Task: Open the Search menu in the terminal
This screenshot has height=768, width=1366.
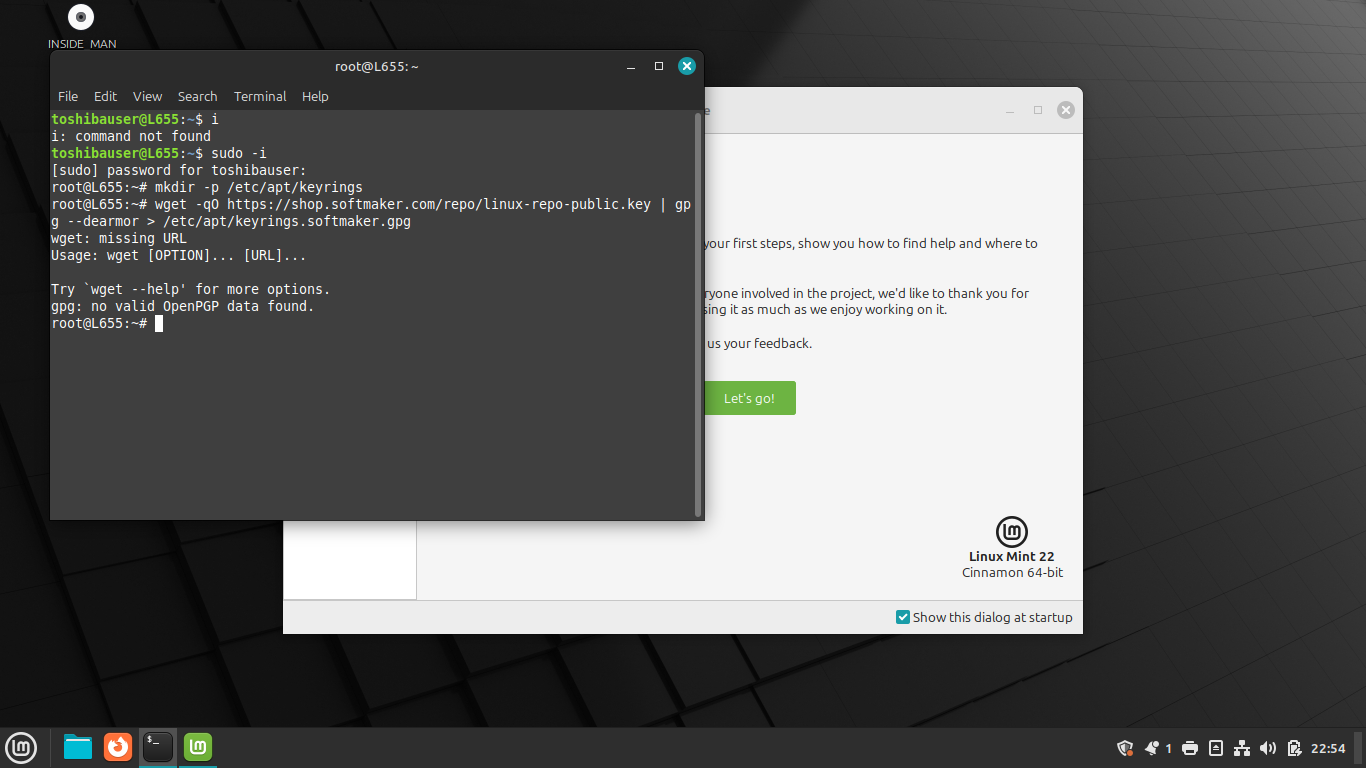Action: click(x=197, y=97)
